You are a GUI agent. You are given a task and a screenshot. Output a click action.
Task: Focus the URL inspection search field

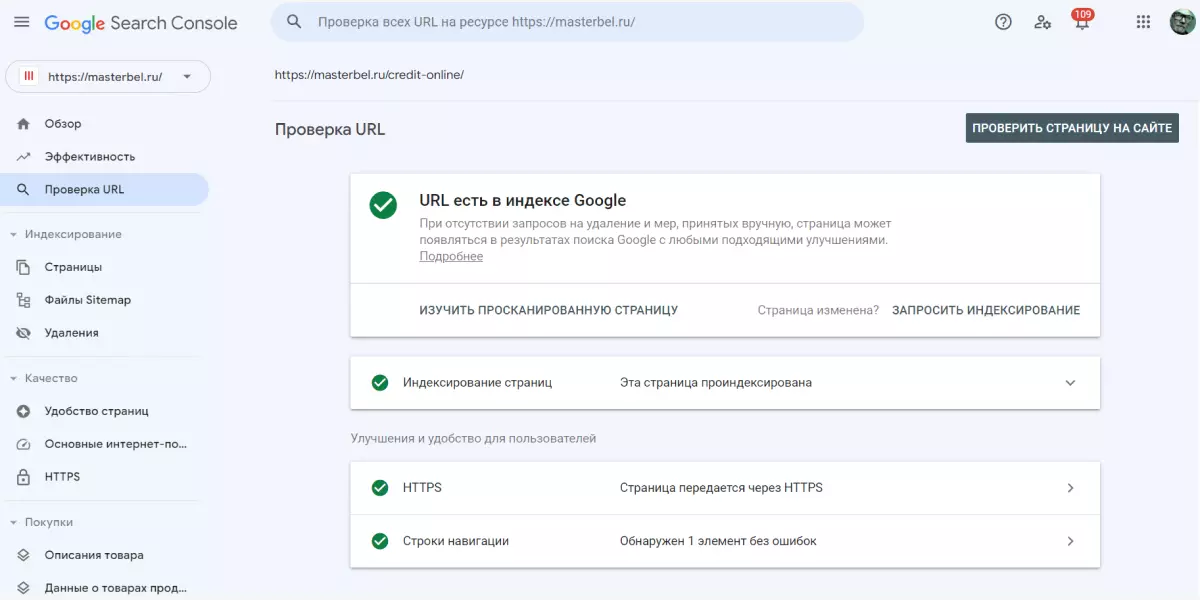click(567, 22)
